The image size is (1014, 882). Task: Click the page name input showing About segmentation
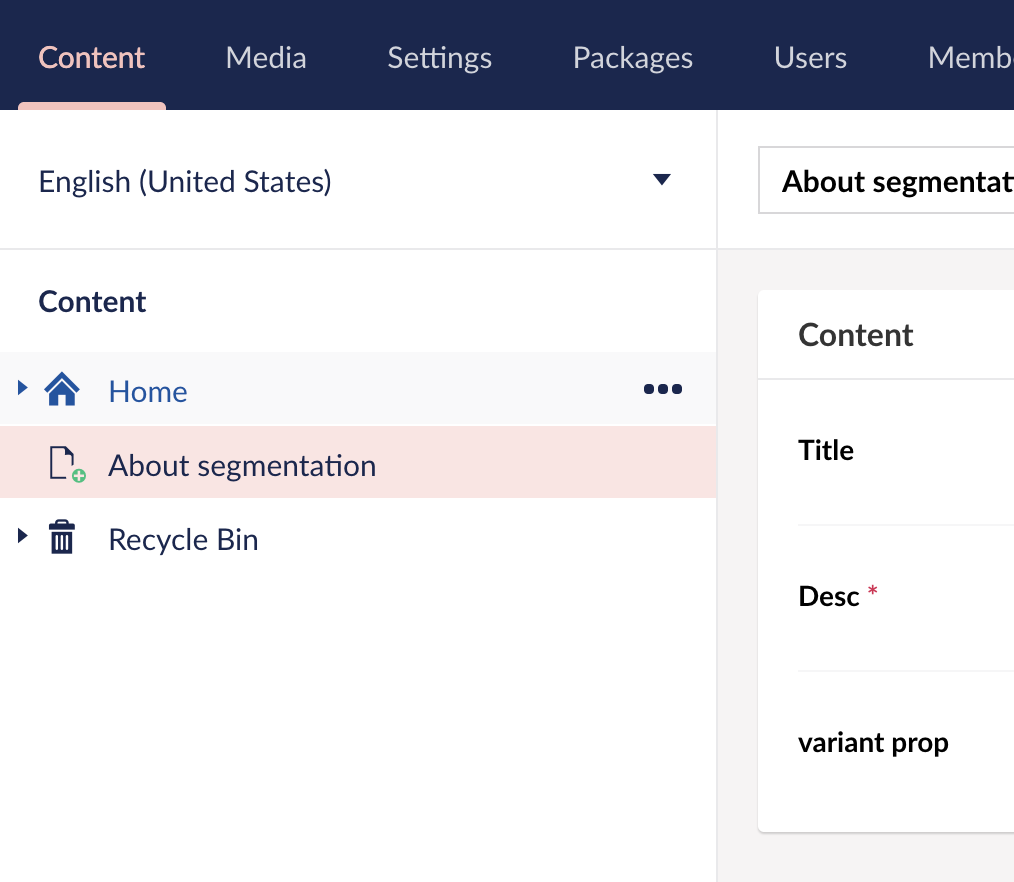coord(900,181)
